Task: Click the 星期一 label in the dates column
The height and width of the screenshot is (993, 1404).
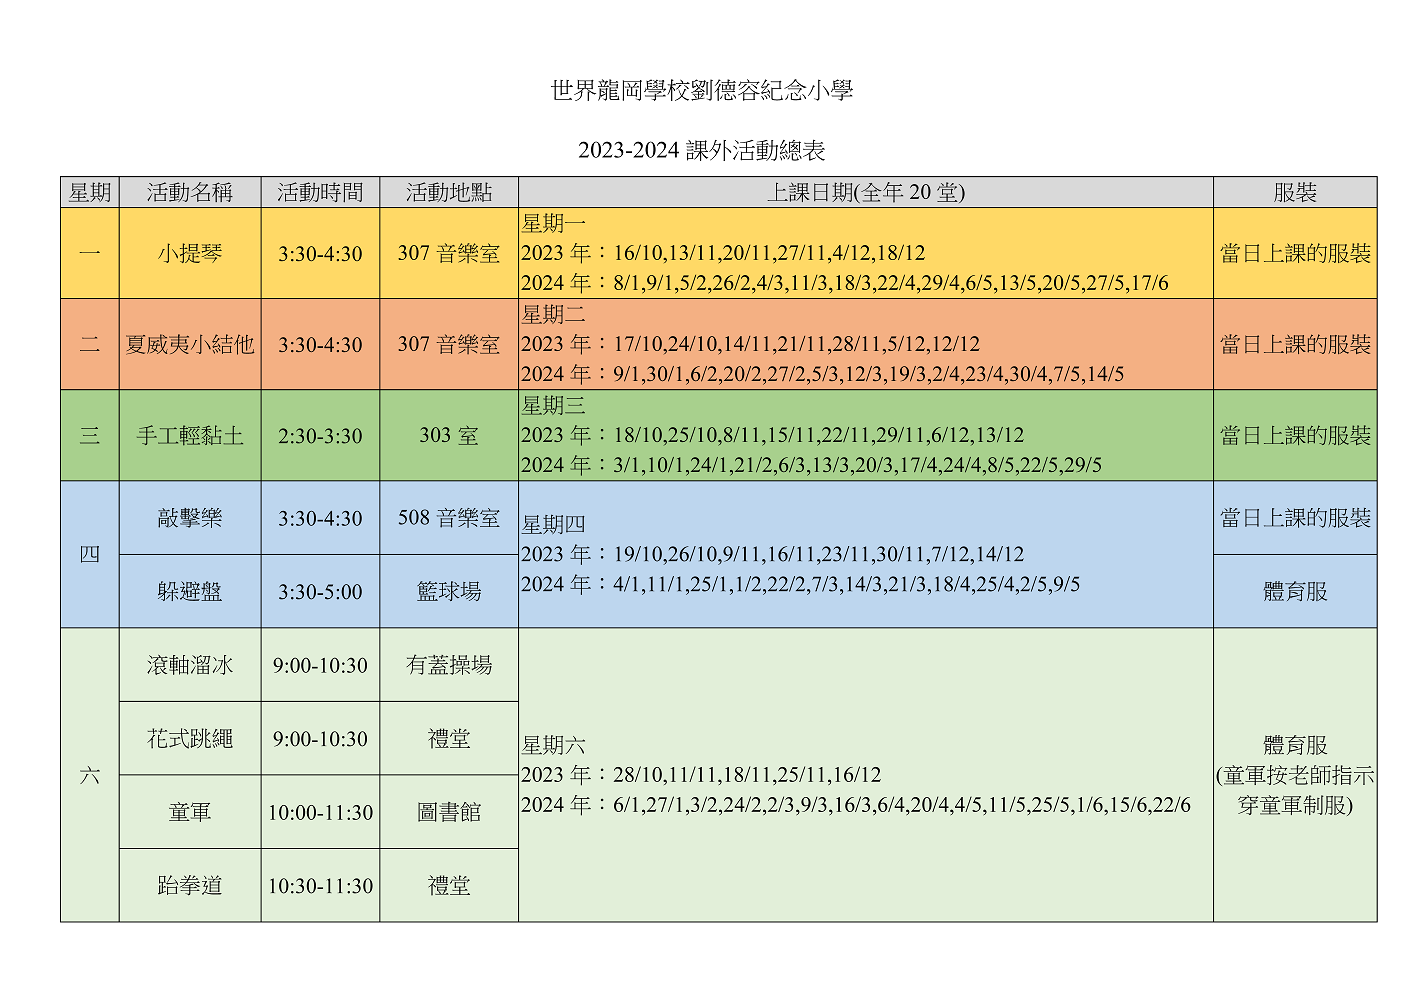Action: click(x=554, y=223)
